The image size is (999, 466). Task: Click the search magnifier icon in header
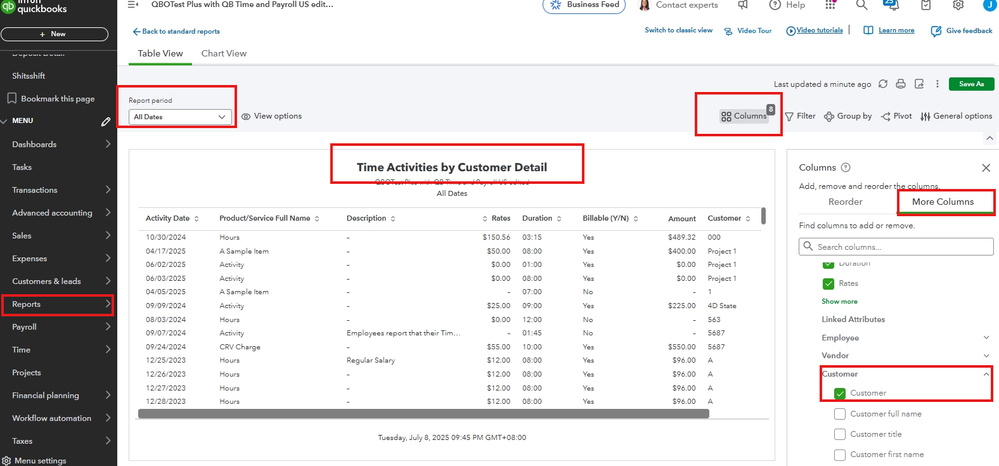tap(861, 4)
